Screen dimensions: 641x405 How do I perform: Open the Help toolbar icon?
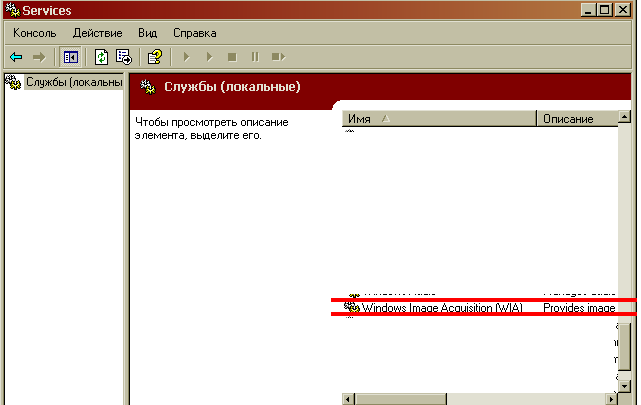[x=154, y=57]
